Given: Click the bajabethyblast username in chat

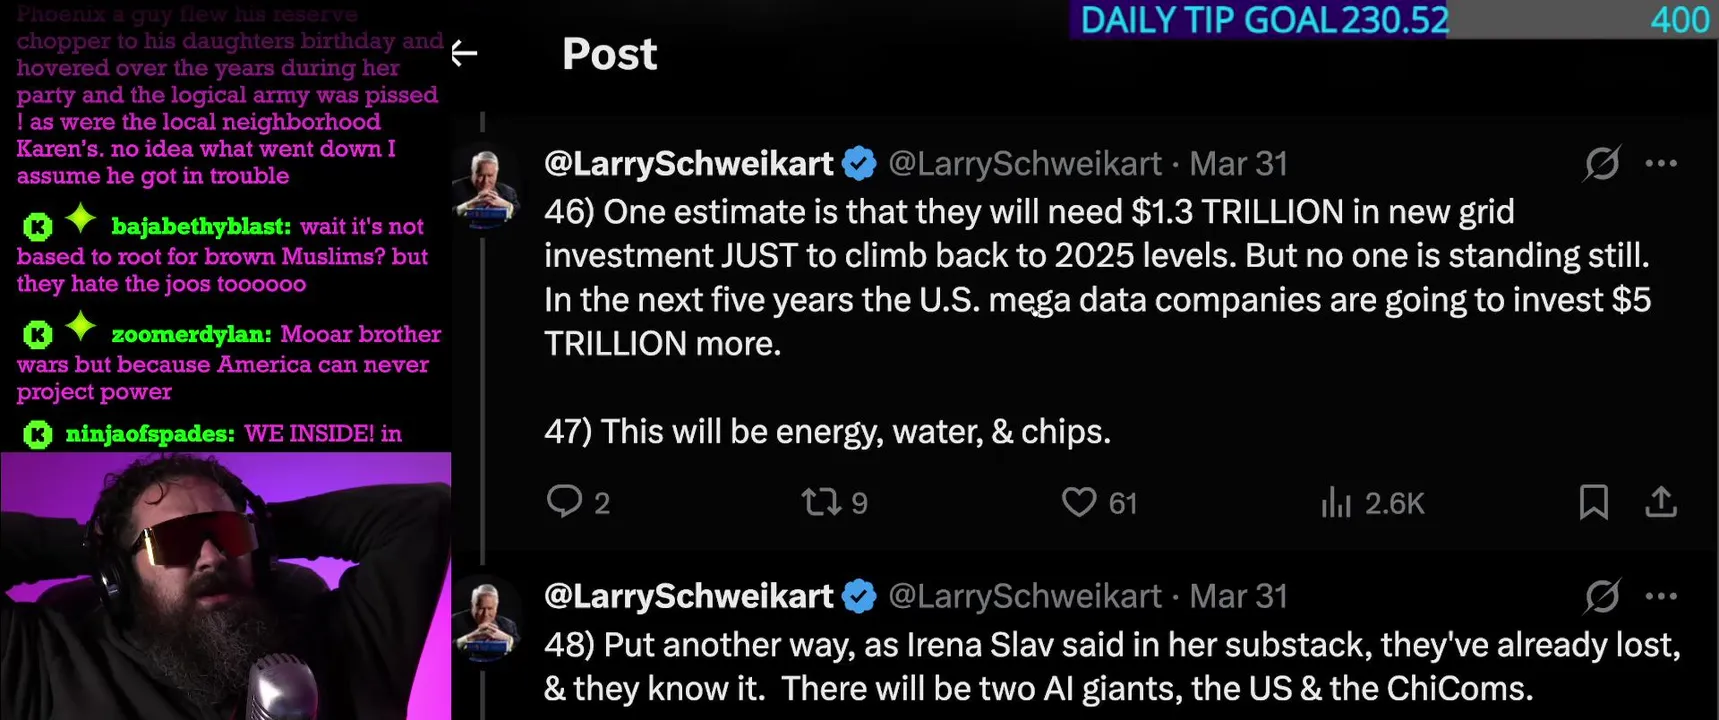Looking at the screenshot, I should [x=201, y=227].
